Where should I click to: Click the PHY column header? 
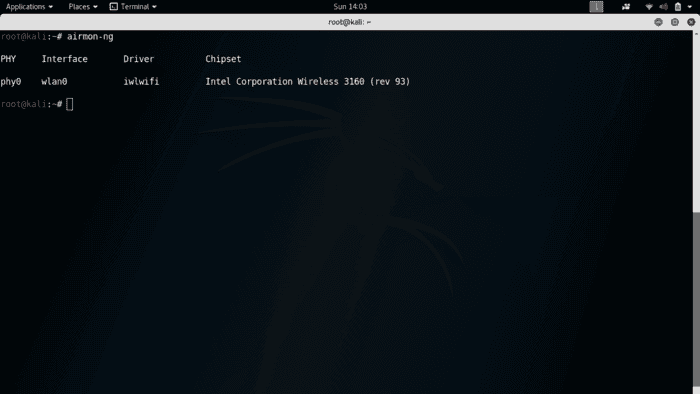(x=8, y=59)
